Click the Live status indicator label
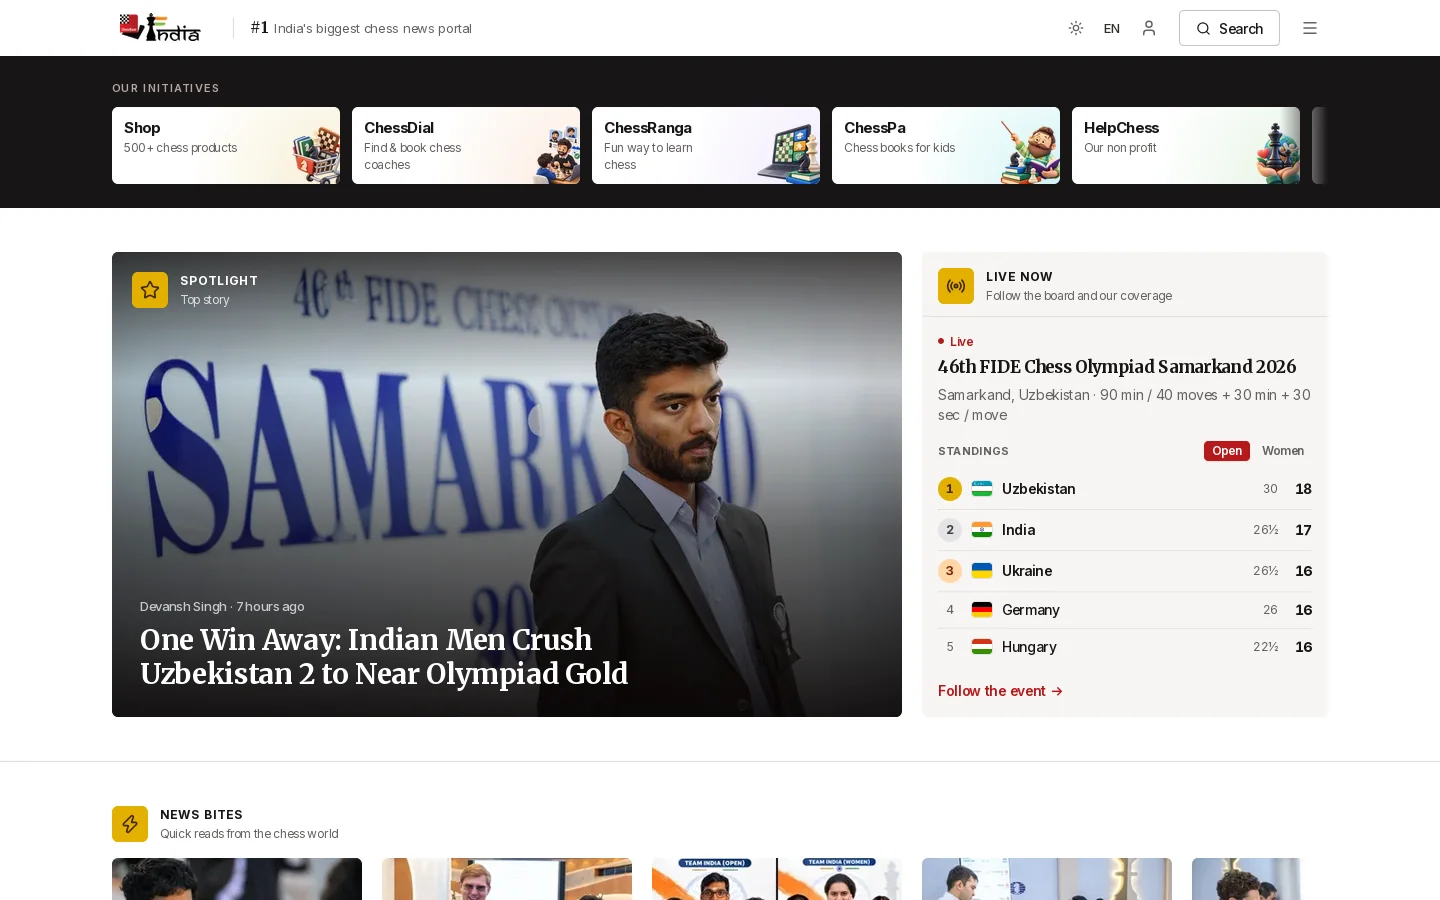The height and width of the screenshot is (900, 1440). (956, 342)
